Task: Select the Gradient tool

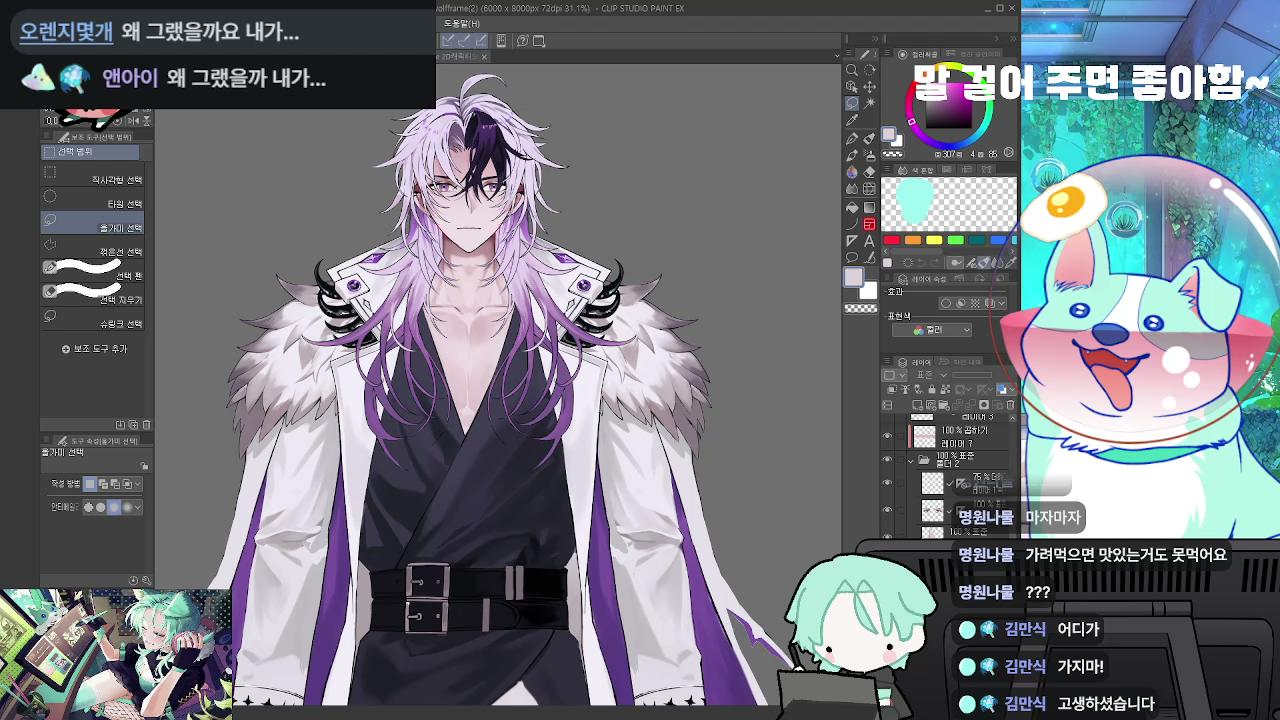Action: point(869,207)
